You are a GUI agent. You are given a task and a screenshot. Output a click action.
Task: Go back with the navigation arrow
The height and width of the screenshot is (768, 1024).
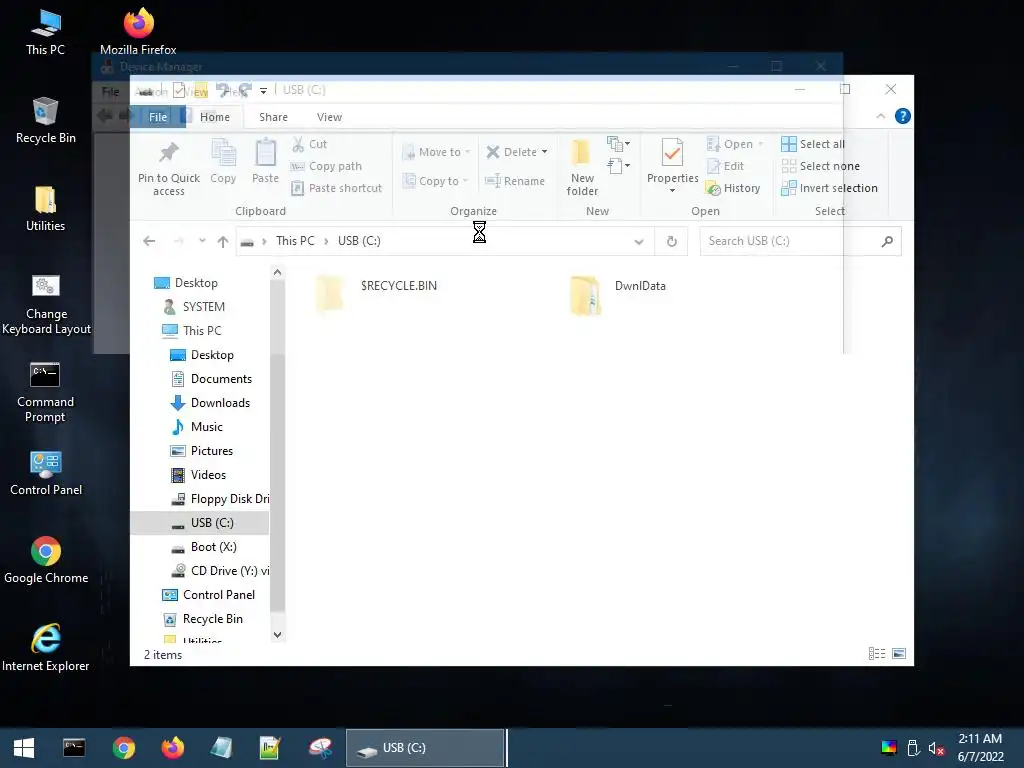point(149,242)
